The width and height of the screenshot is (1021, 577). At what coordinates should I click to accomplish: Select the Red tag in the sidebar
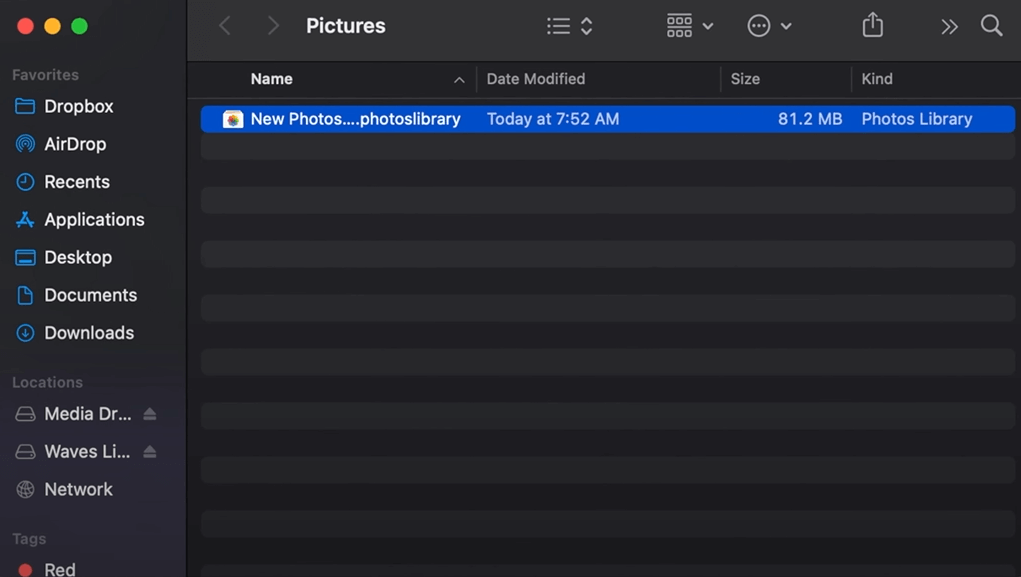coord(59,567)
